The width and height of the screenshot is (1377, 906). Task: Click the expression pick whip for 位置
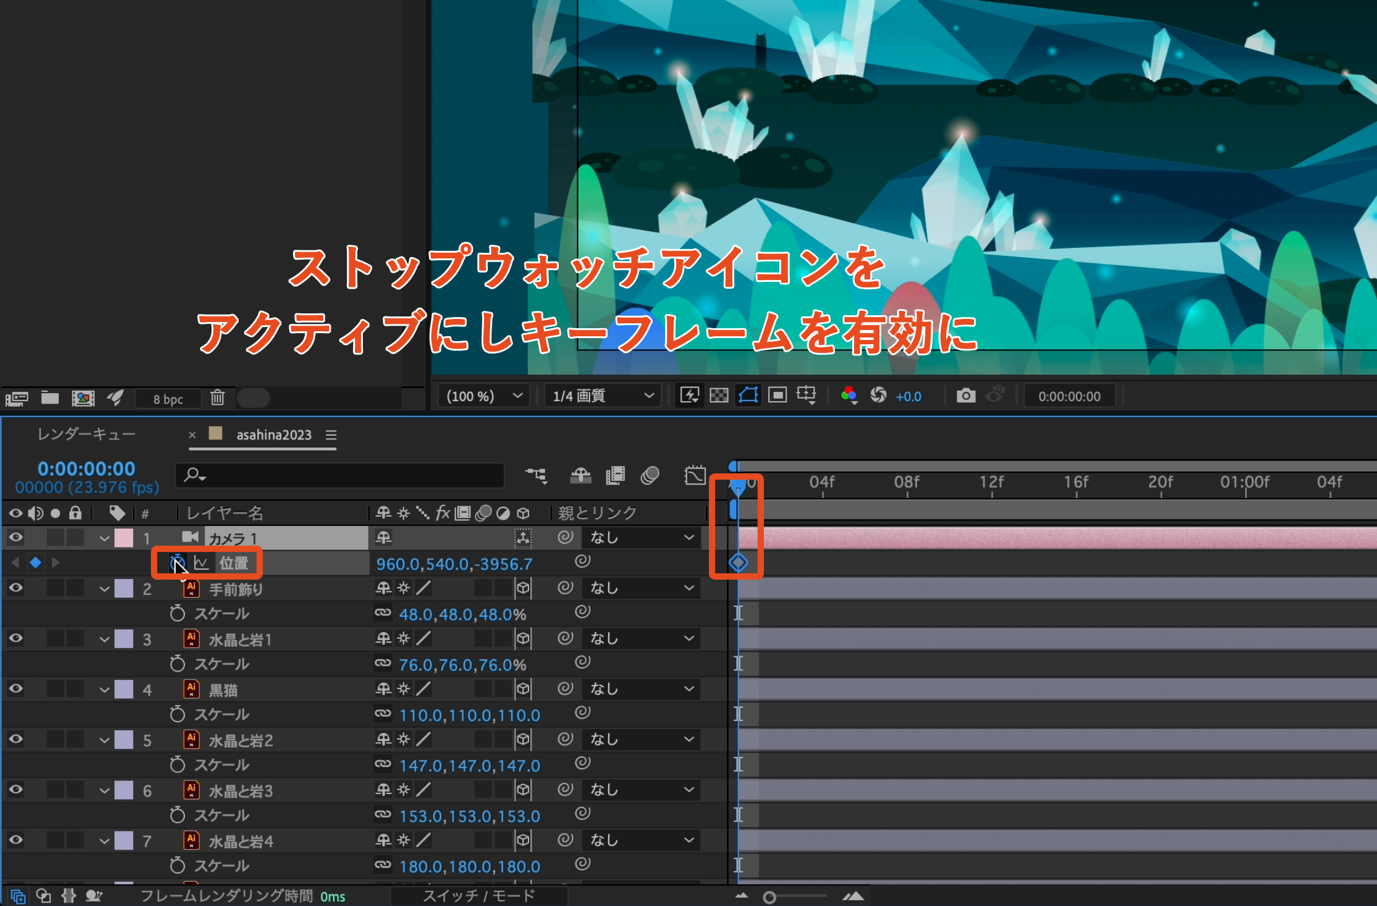pyautogui.click(x=583, y=563)
